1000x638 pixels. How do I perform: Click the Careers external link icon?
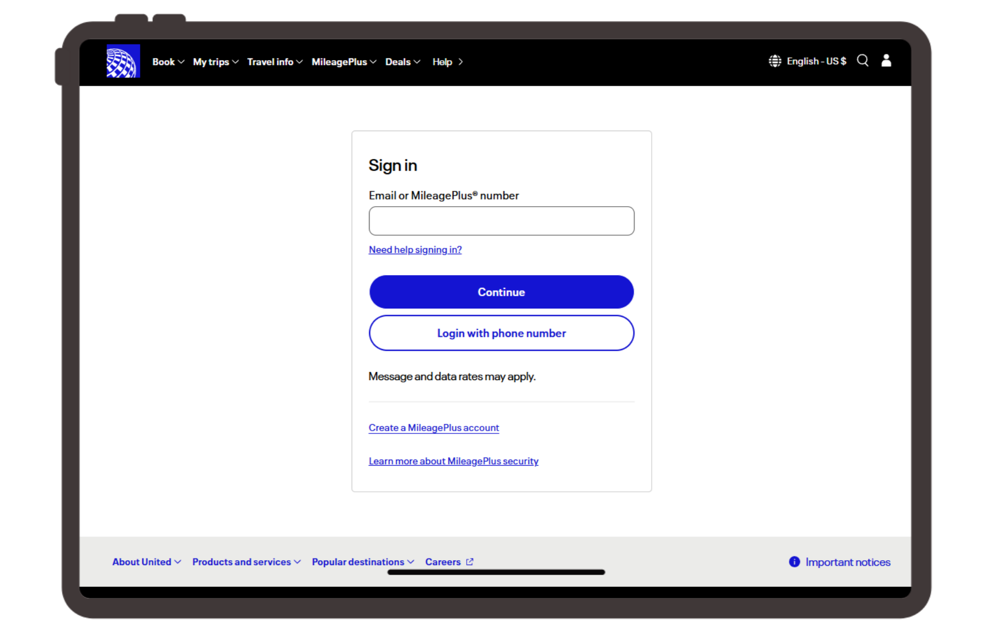point(469,561)
